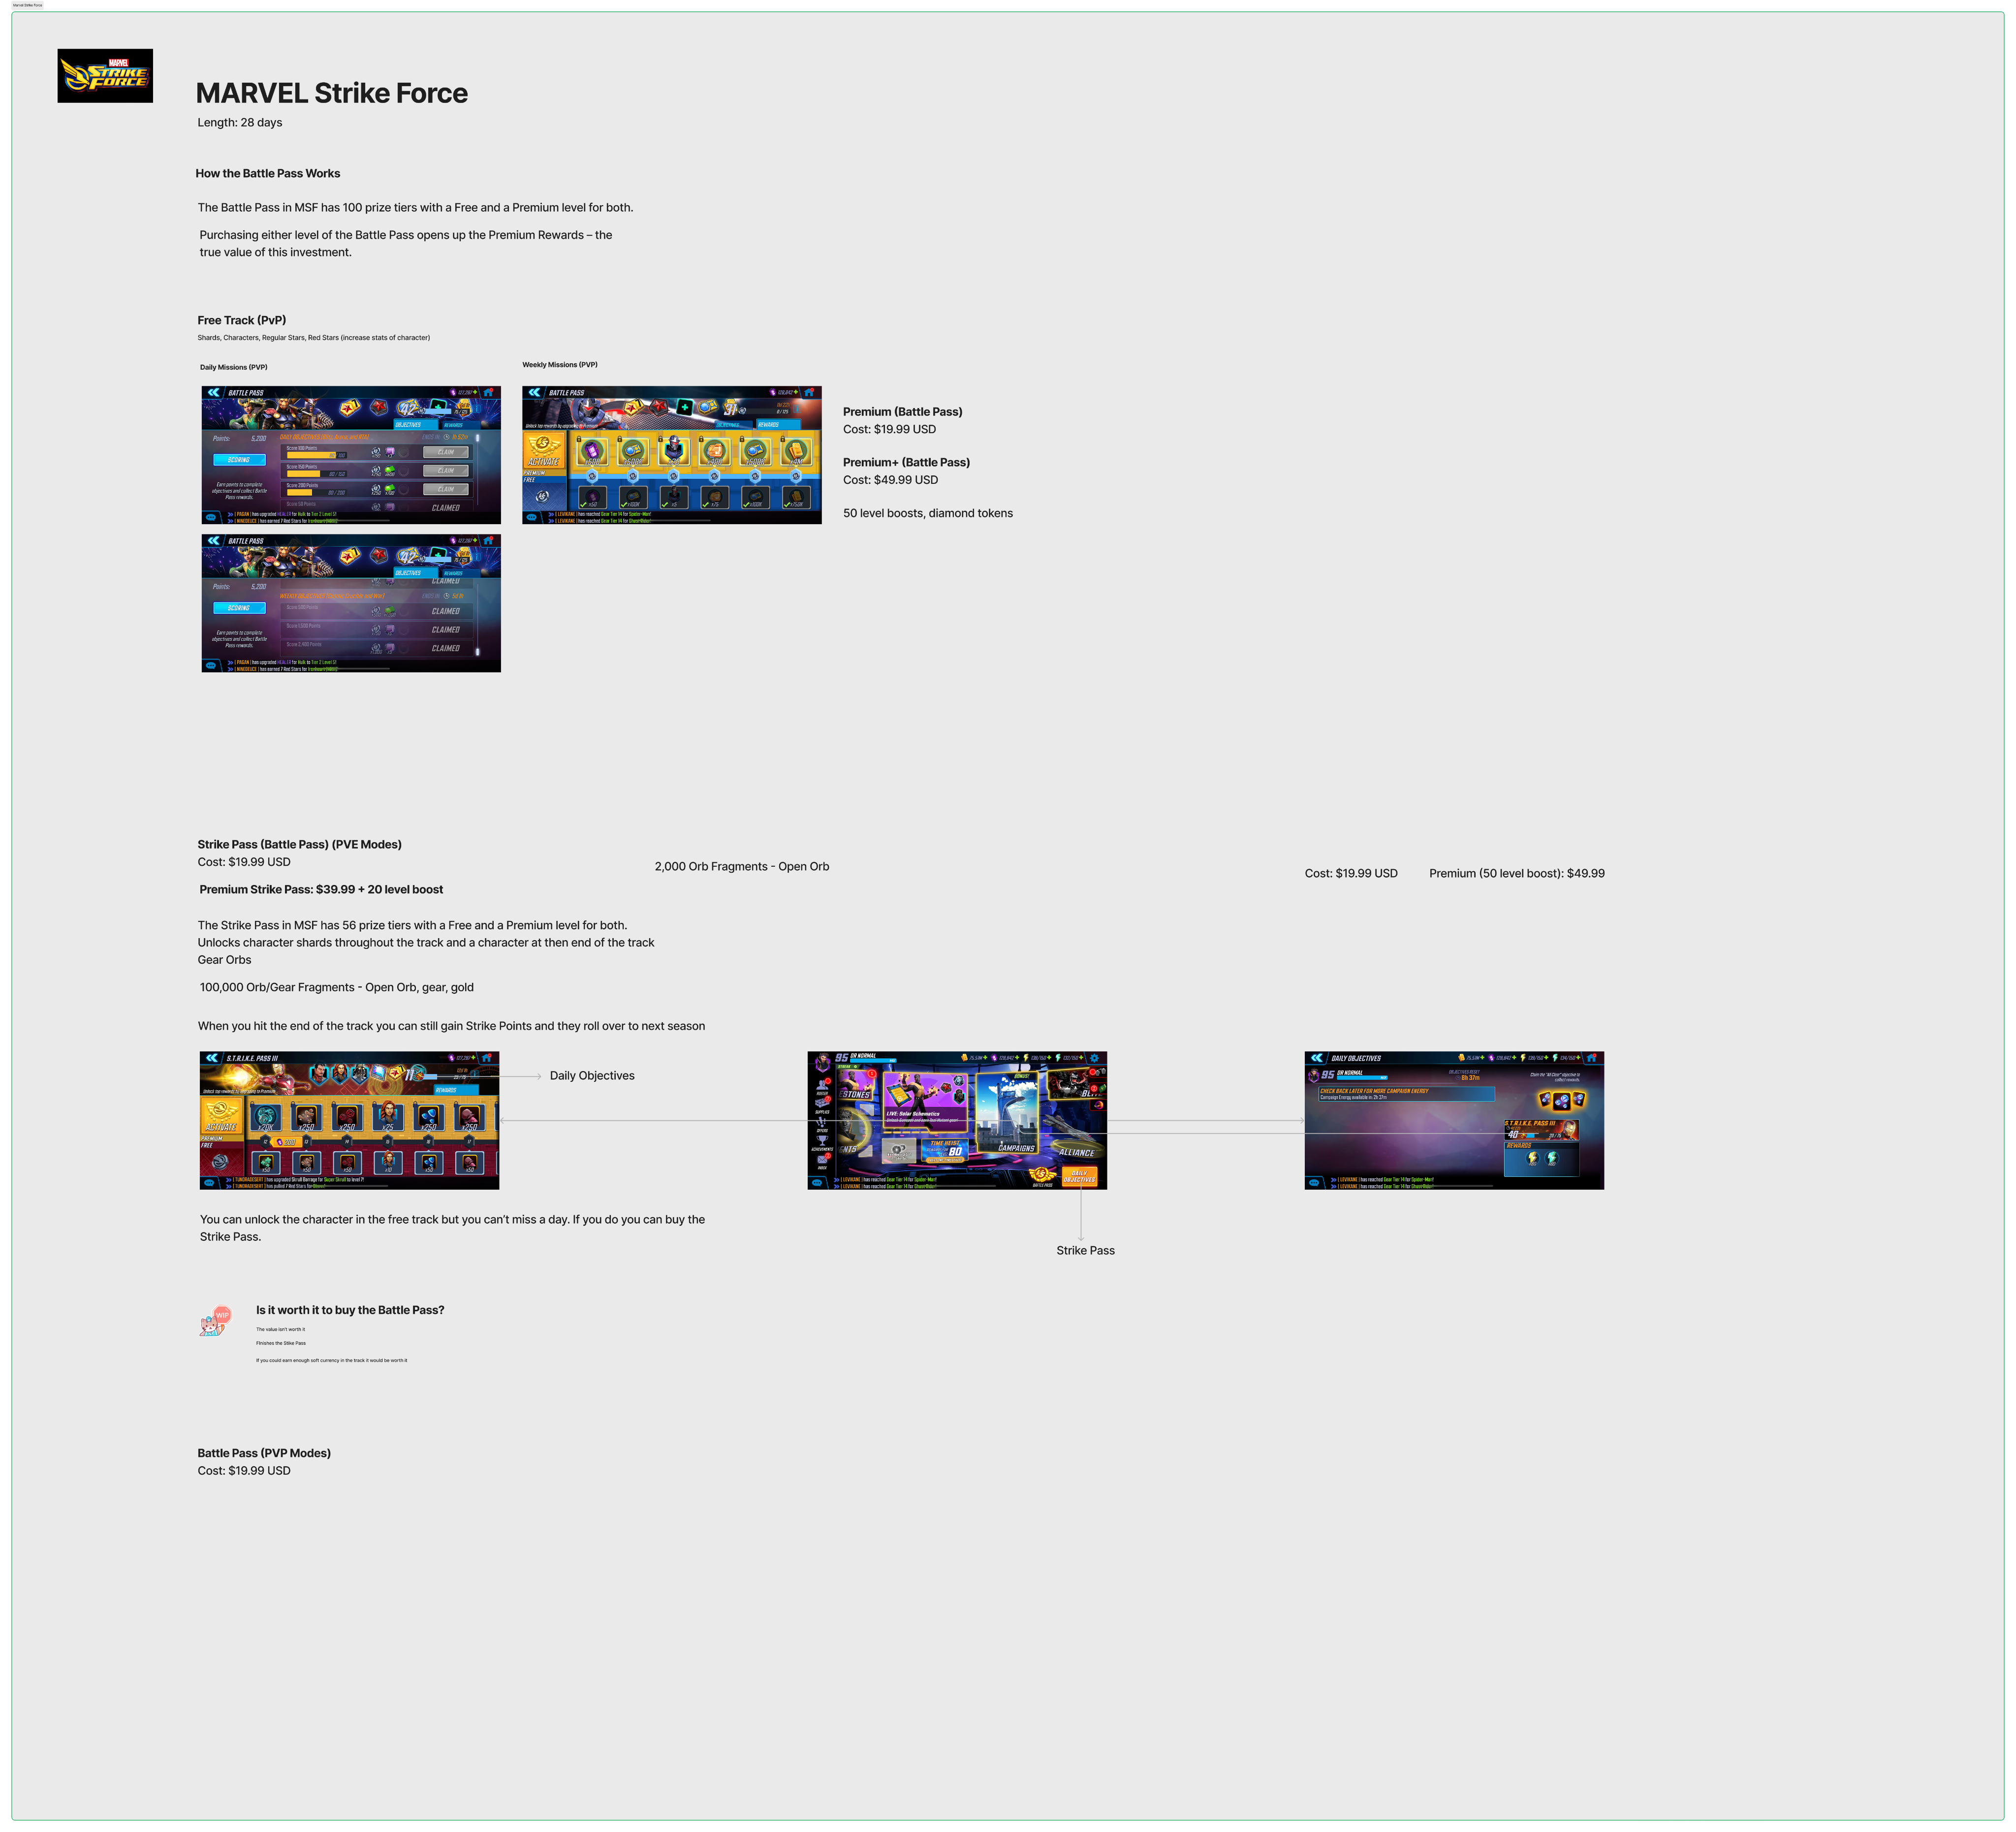The width and height of the screenshot is (2016, 1832).
Task: Click the 'Is it worth it to buy' heading
Action: pyautogui.click(x=350, y=1310)
